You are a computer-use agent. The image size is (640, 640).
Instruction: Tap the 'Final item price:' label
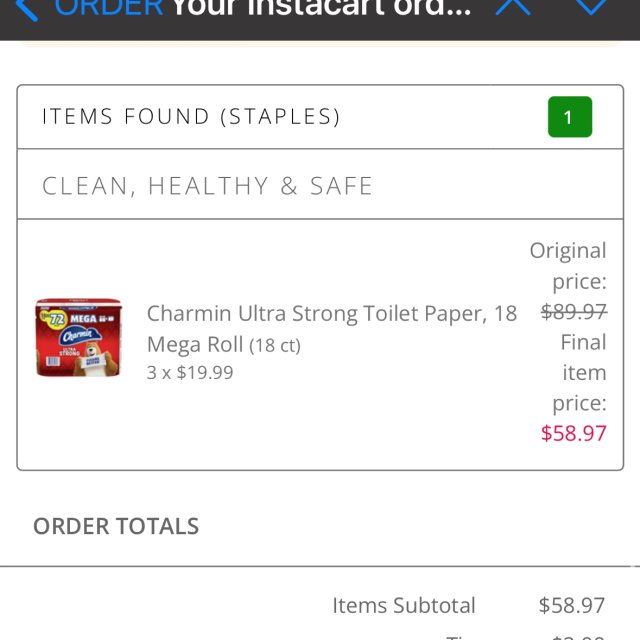pyautogui.click(x=579, y=372)
